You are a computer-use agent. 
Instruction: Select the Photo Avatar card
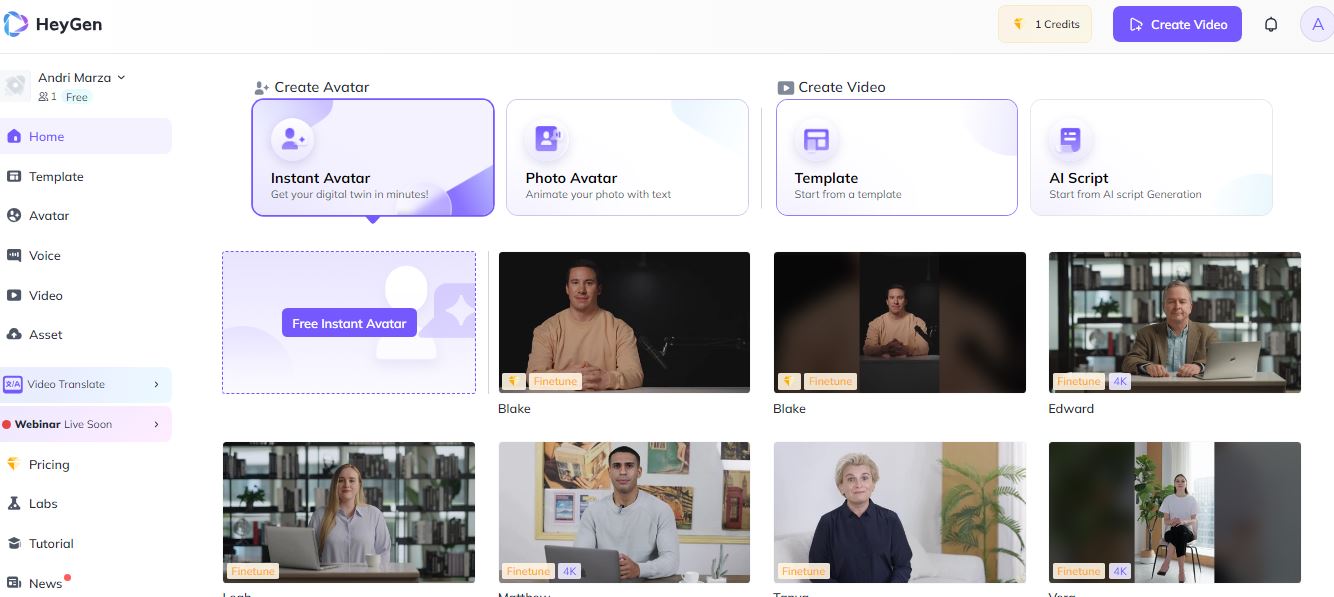(627, 157)
